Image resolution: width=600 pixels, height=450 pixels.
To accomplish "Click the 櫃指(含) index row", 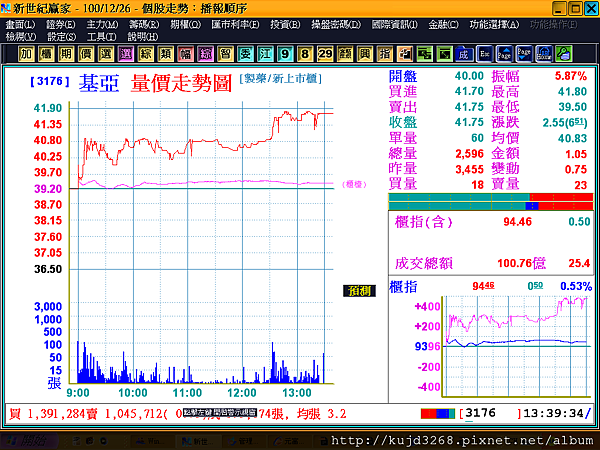I will (x=491, y=222).
